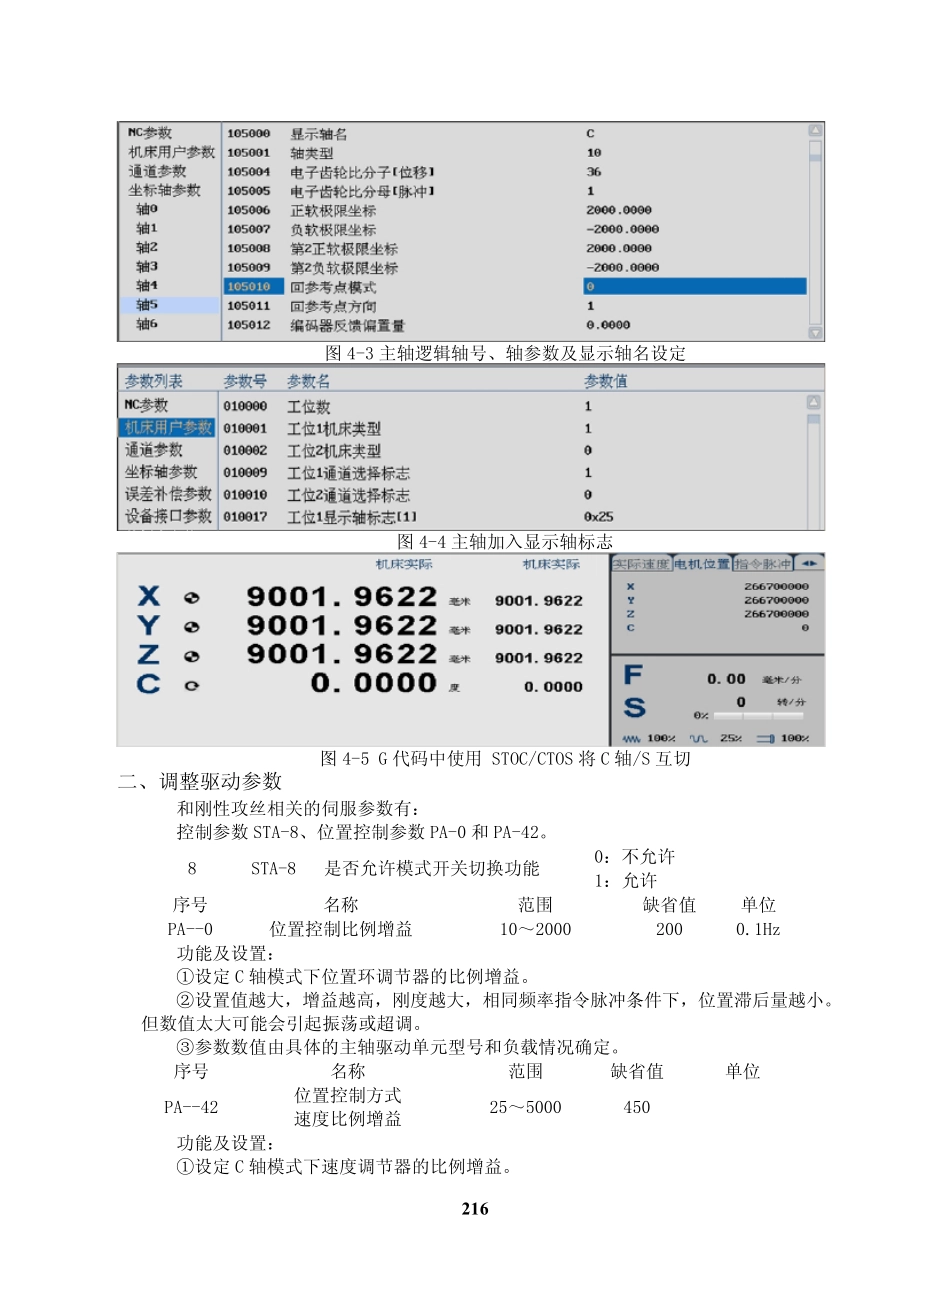Click highlighted value field of 回参考点模式
This screenshot has height=1301, width=950.
[x=695, y=287]
